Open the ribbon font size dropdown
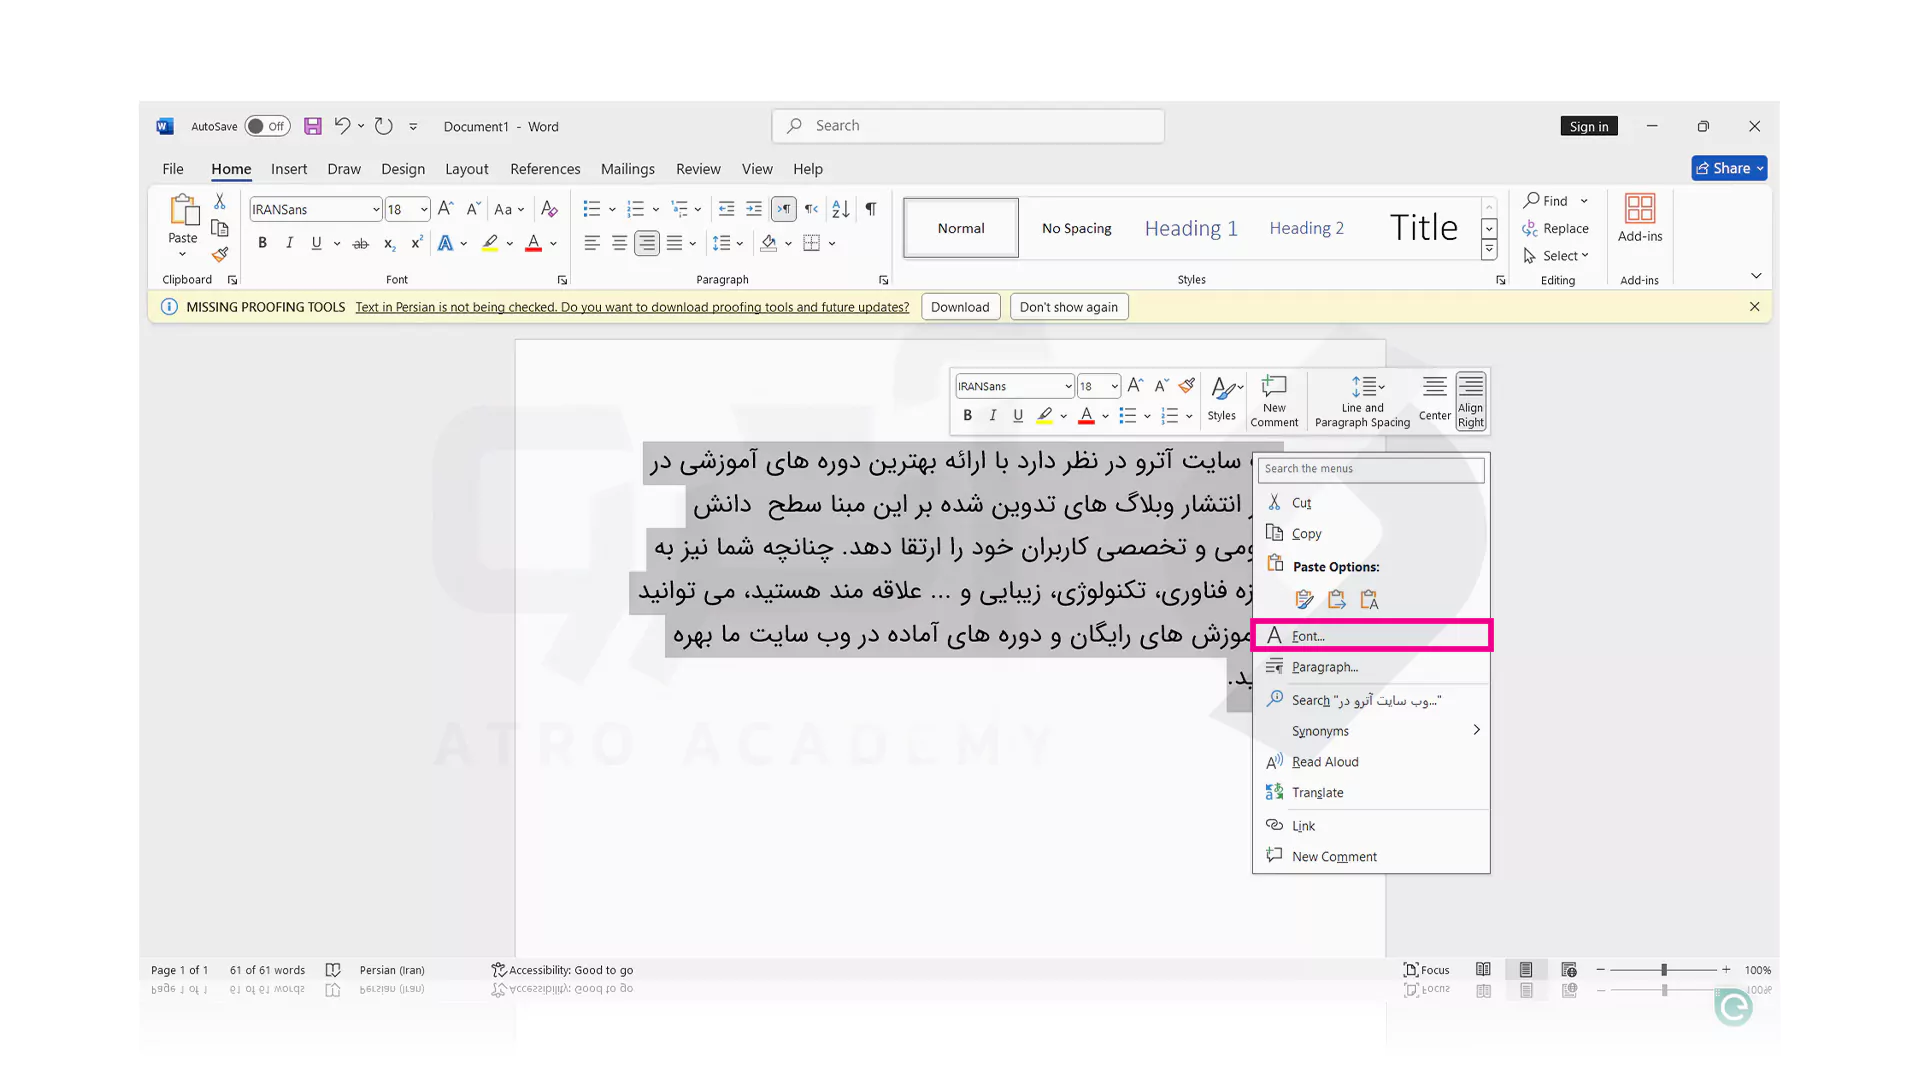This screenshot has height=1080, width=1920. 424,209
